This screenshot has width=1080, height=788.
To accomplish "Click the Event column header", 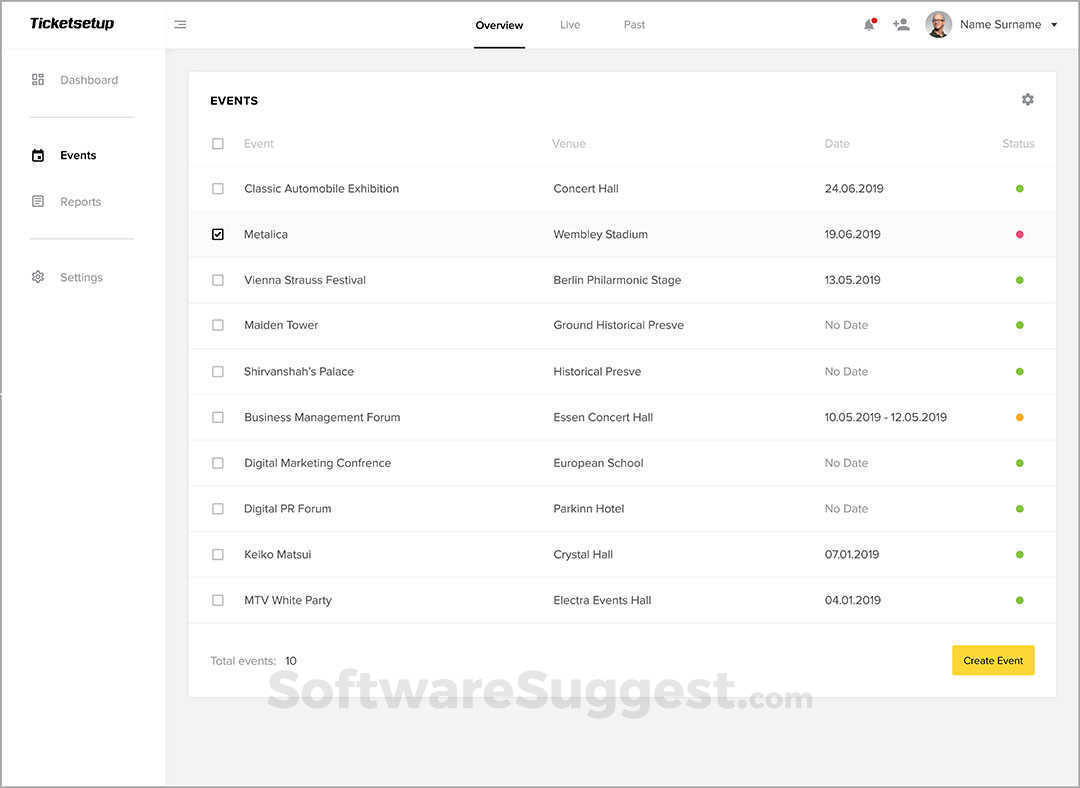I will coord(258,144).
